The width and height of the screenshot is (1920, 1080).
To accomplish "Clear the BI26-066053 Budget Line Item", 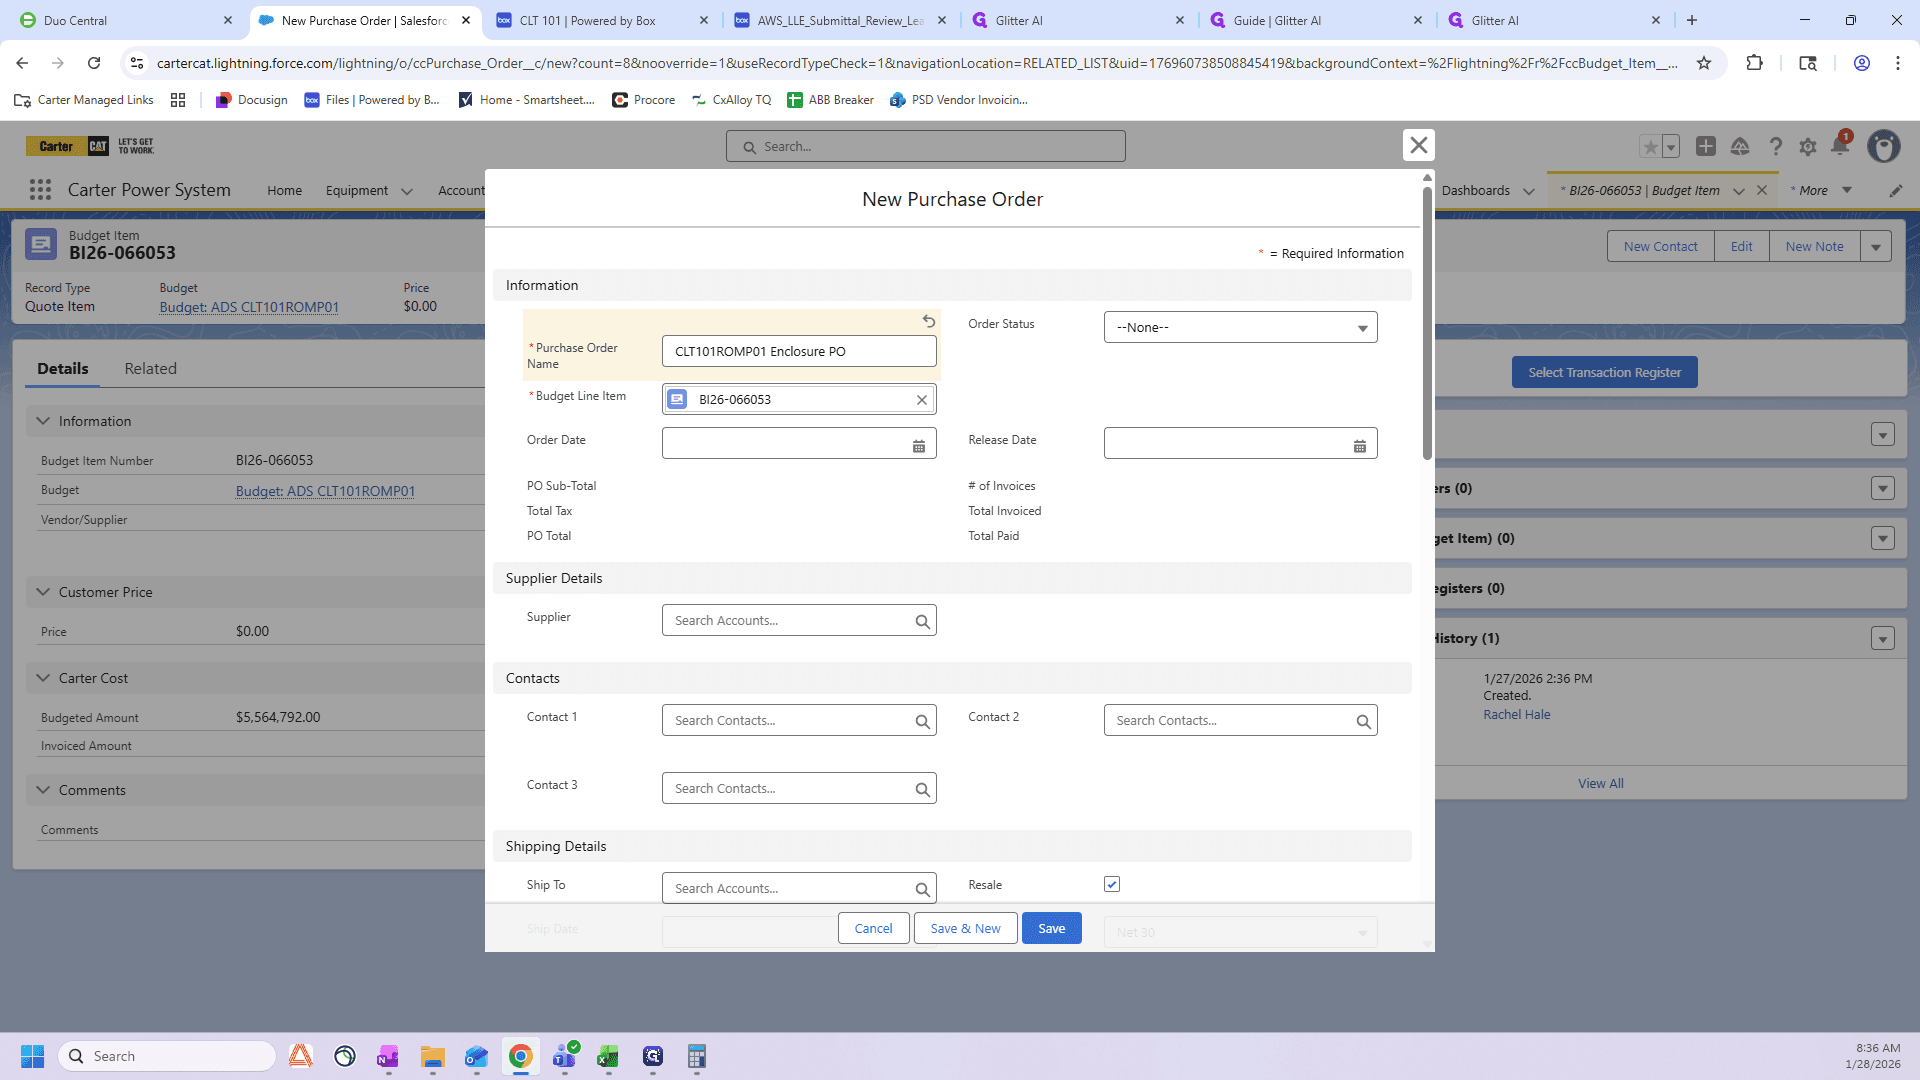I will [x=922, y=400].
